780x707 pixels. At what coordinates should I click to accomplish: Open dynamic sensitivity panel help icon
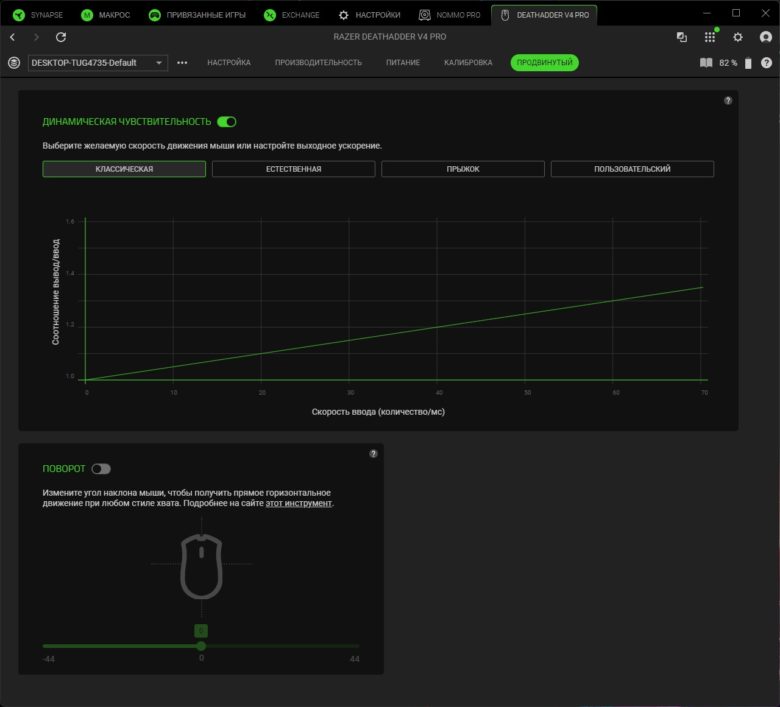[728, 101]
